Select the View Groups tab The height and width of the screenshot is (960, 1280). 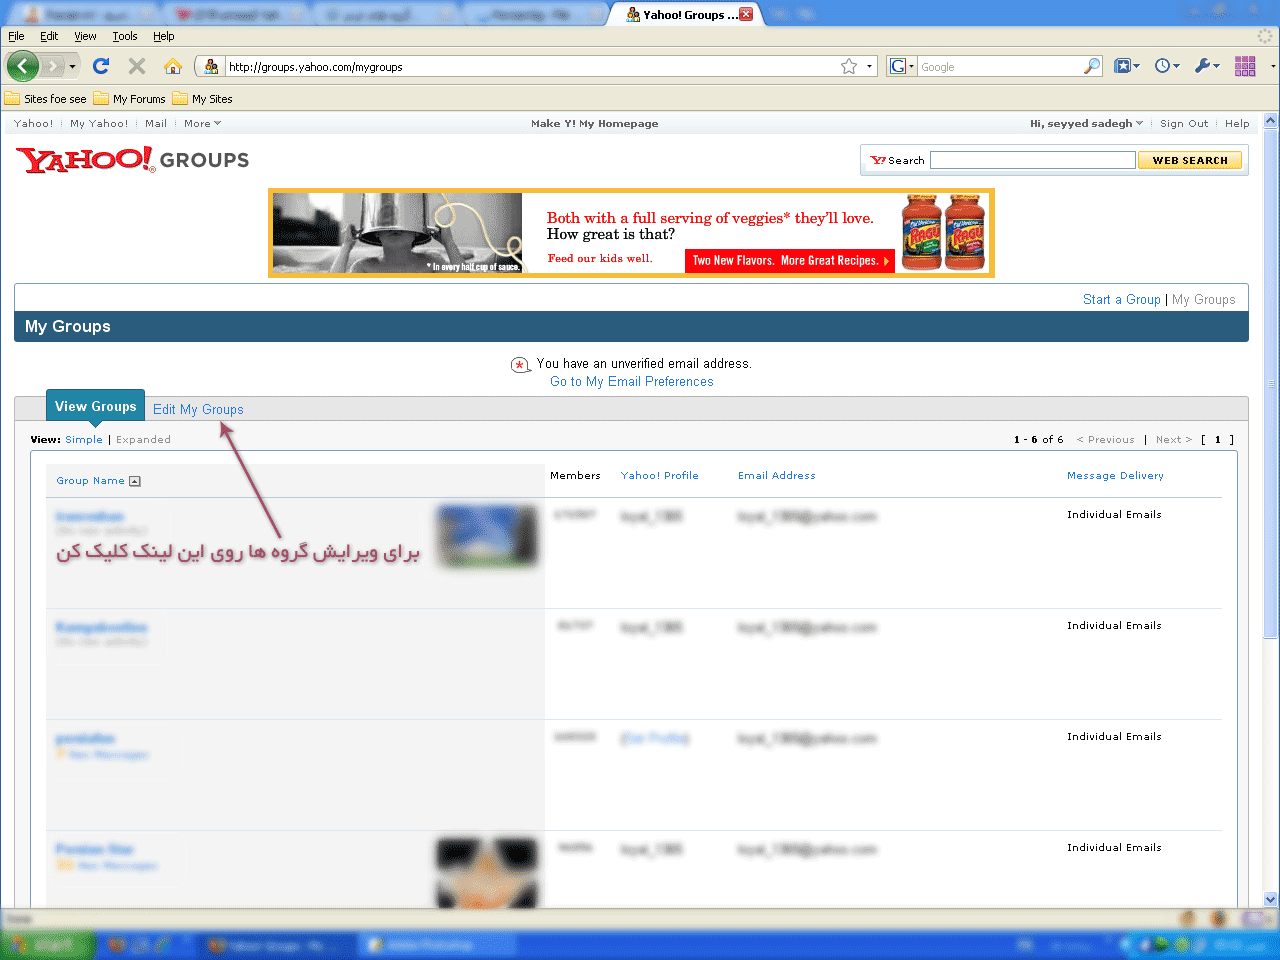95,406
